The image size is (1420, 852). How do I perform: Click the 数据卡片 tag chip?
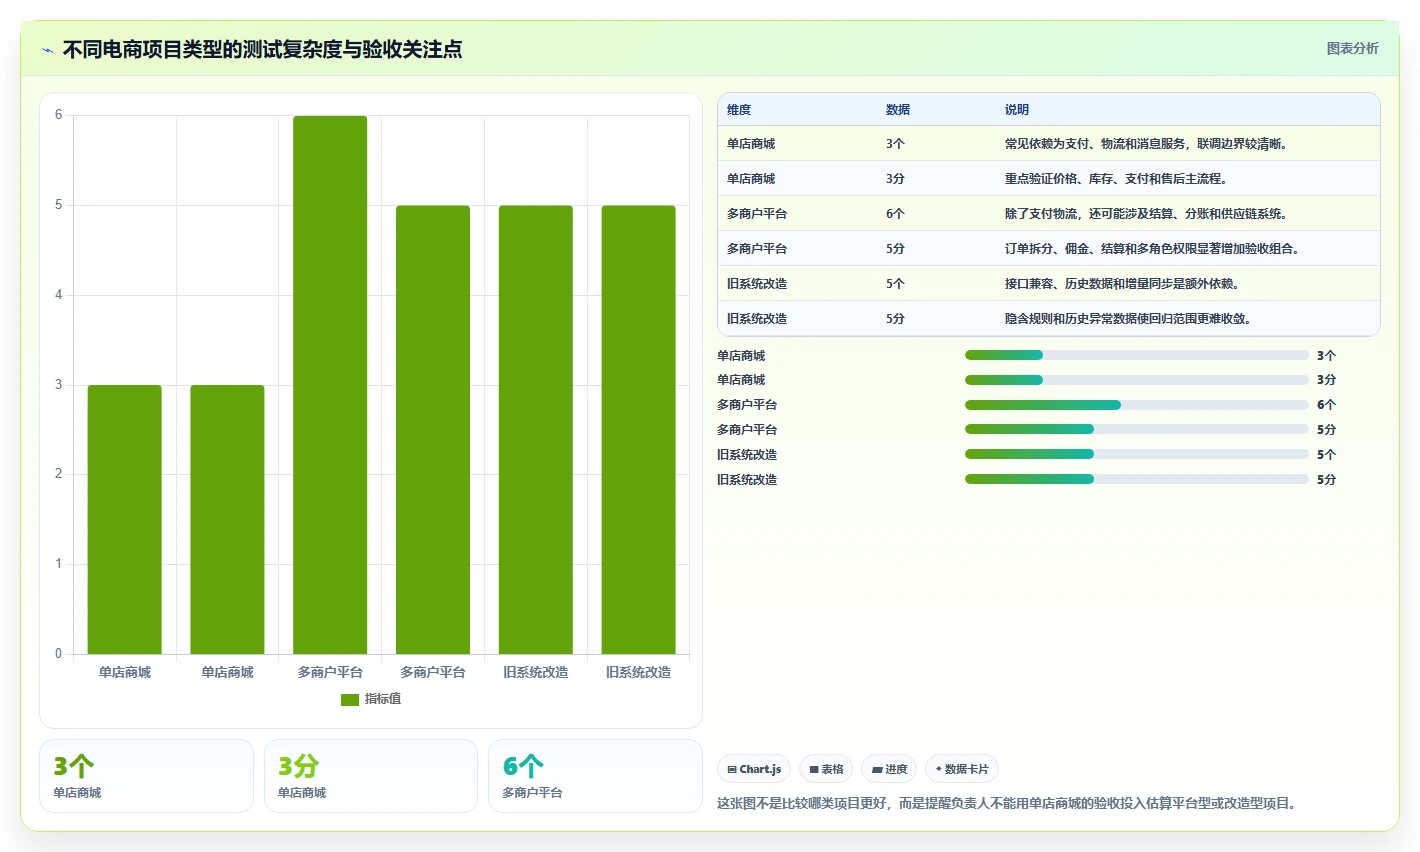[961, 769]
